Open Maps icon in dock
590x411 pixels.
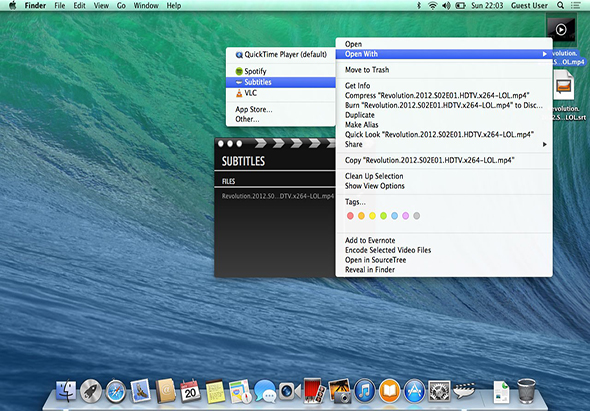coord(240,391)
